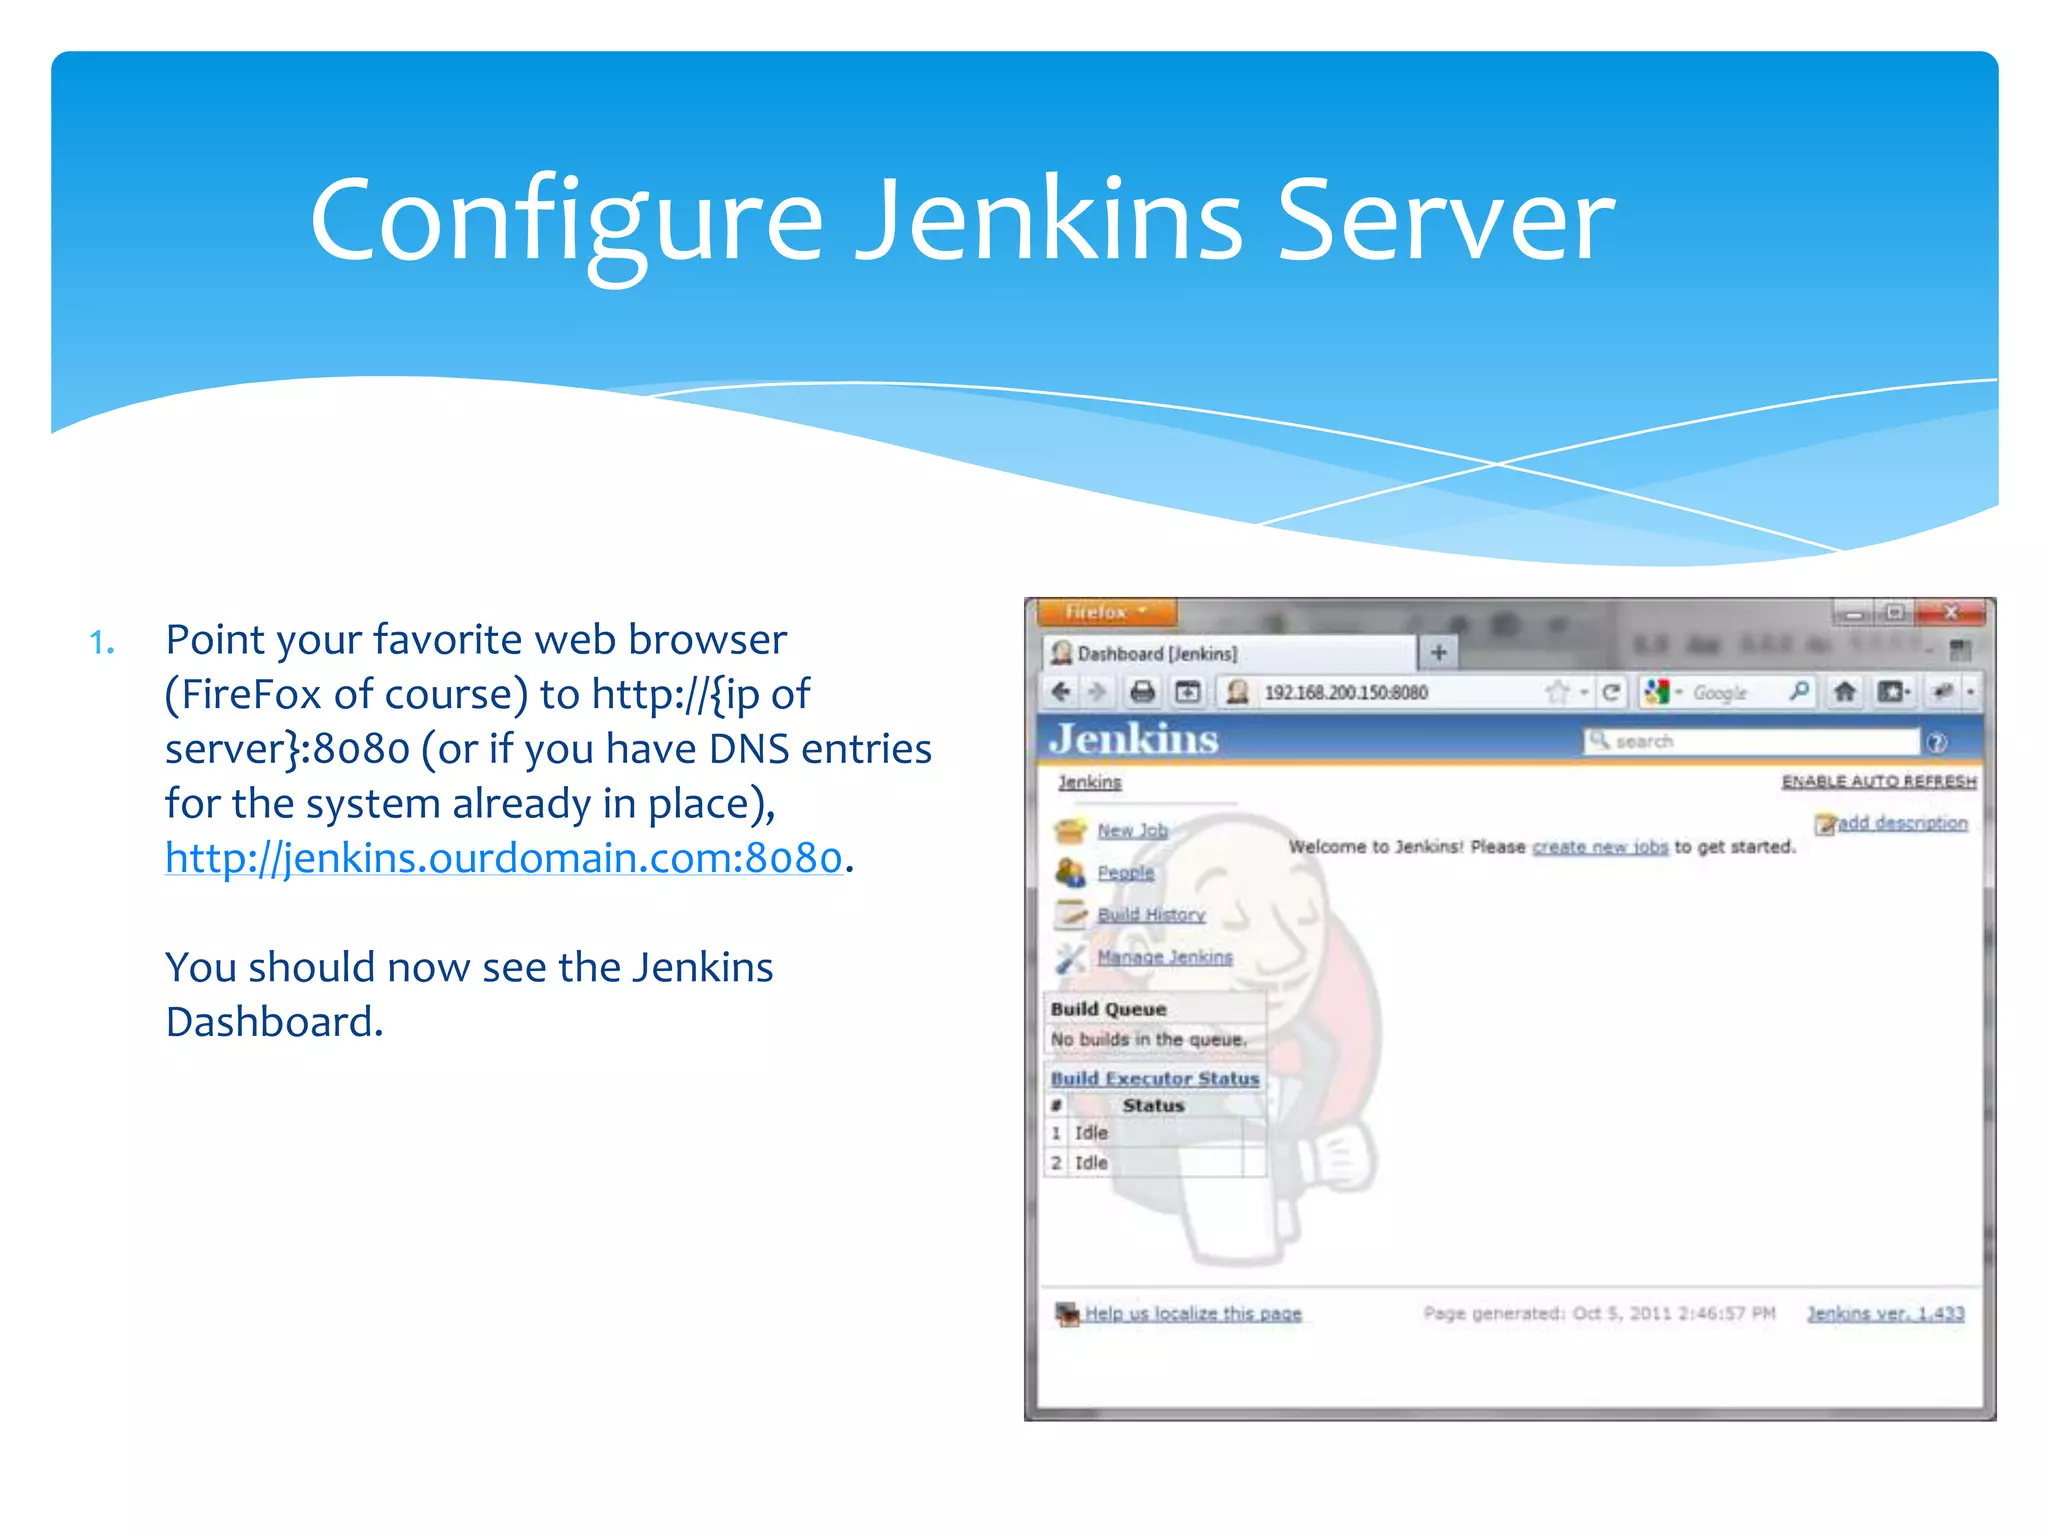The image size is (2048, 1536).
Task: Reload the current page
Action: pos(1611,692)
